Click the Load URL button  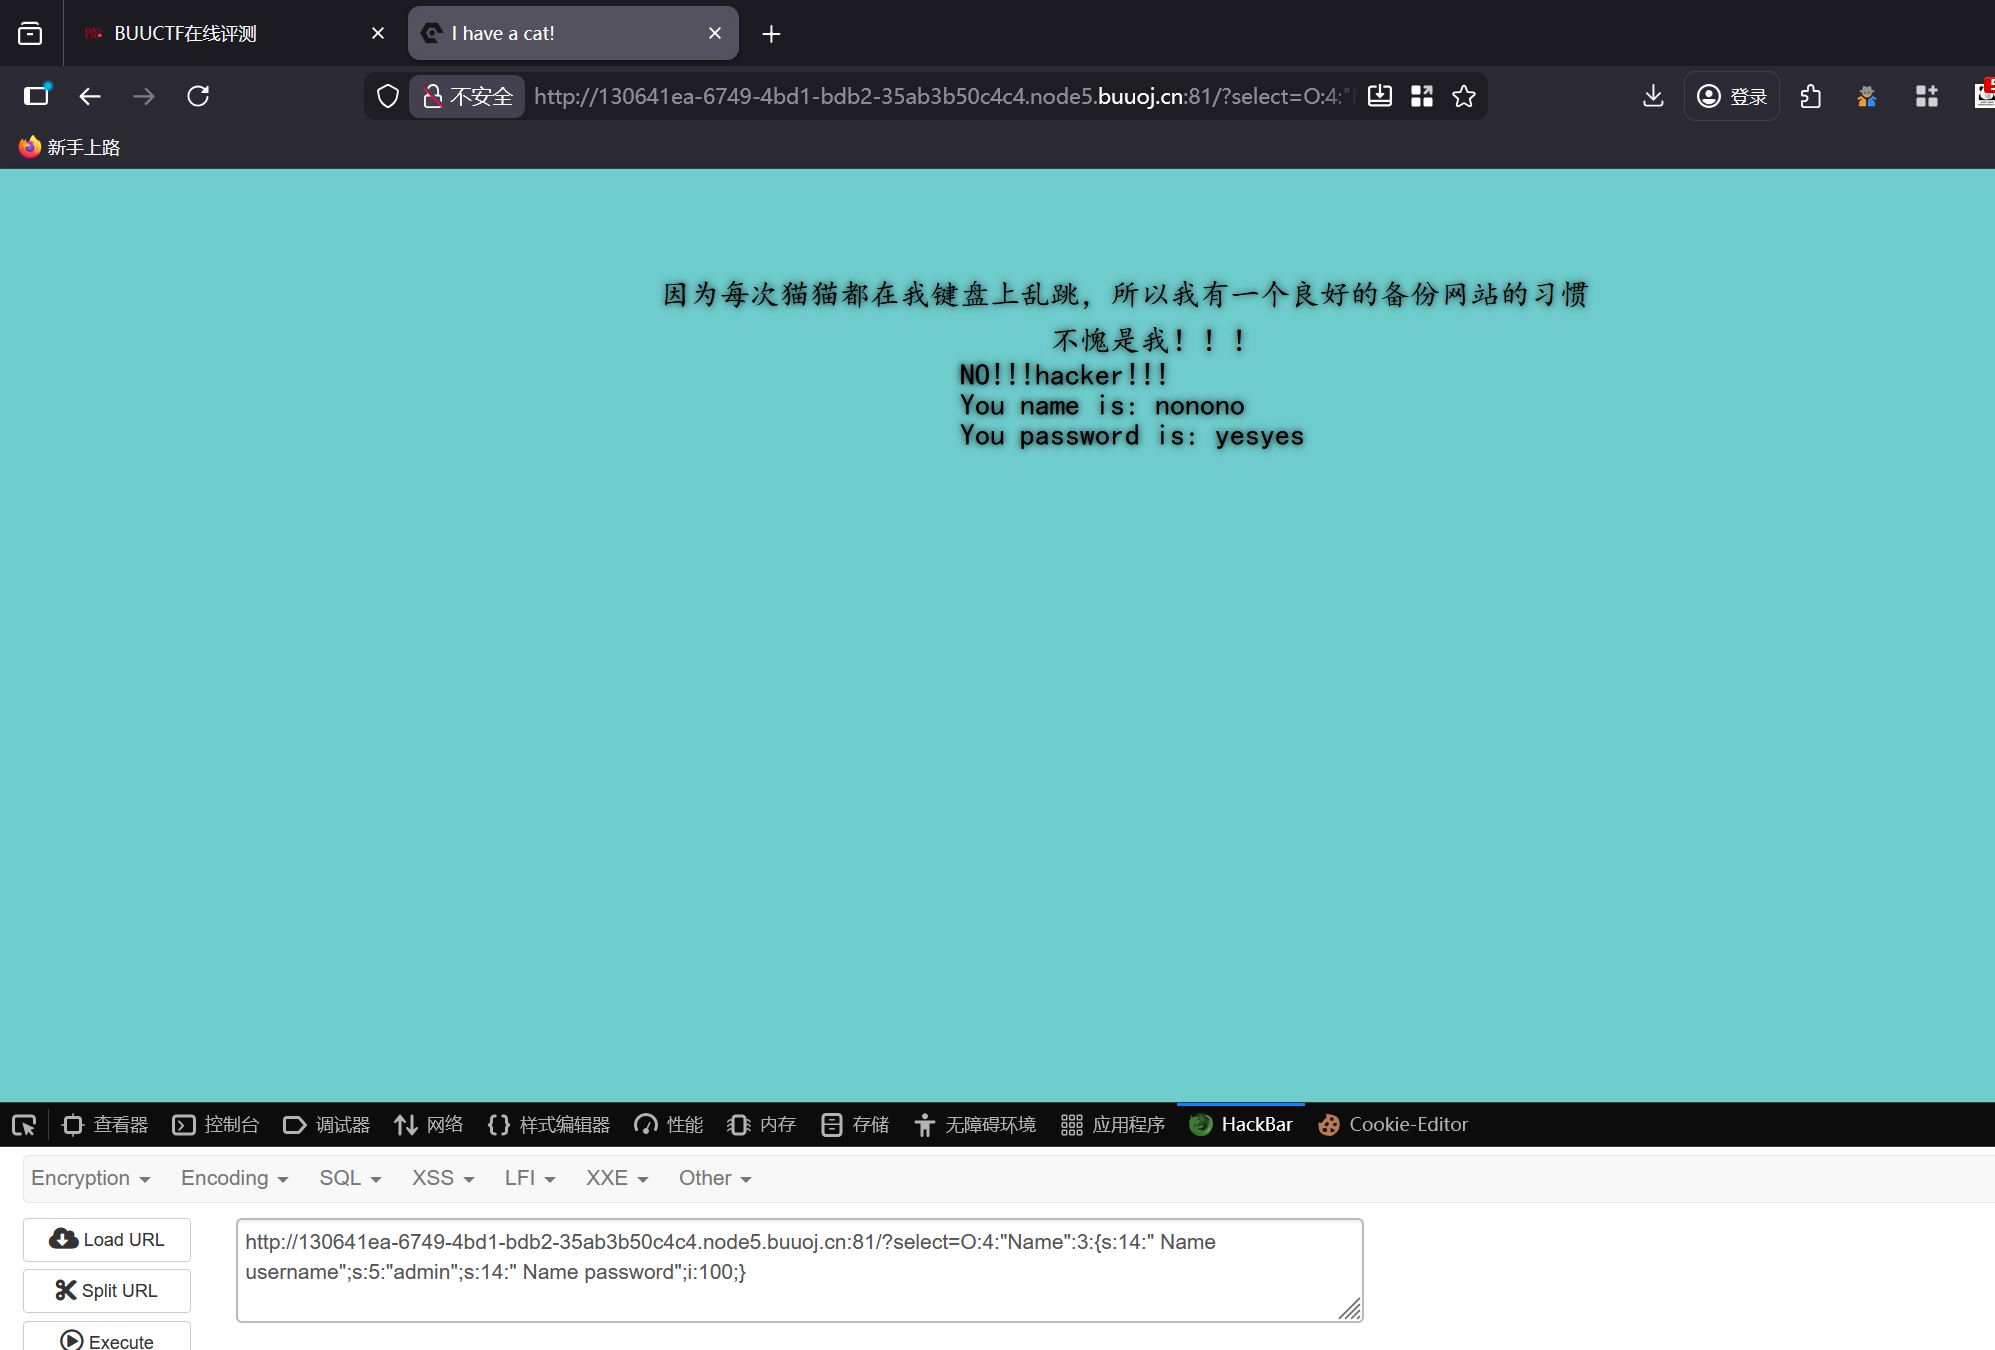(x=107, y=1240)
